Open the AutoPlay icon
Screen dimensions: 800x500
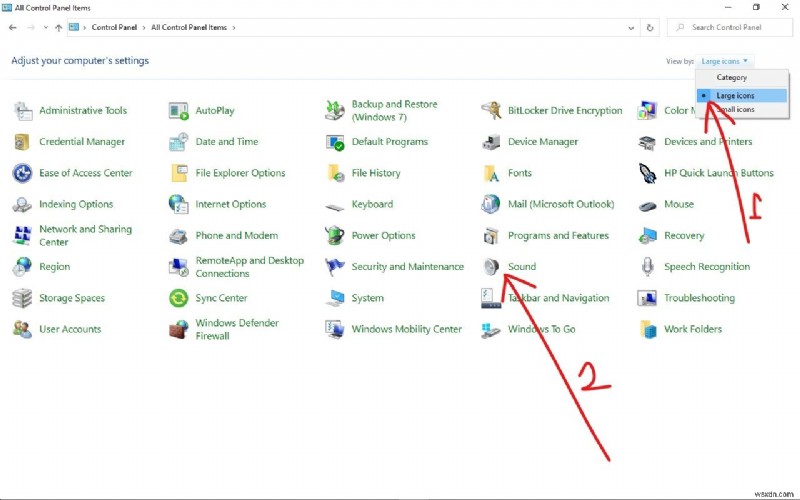tap(179, 111)
